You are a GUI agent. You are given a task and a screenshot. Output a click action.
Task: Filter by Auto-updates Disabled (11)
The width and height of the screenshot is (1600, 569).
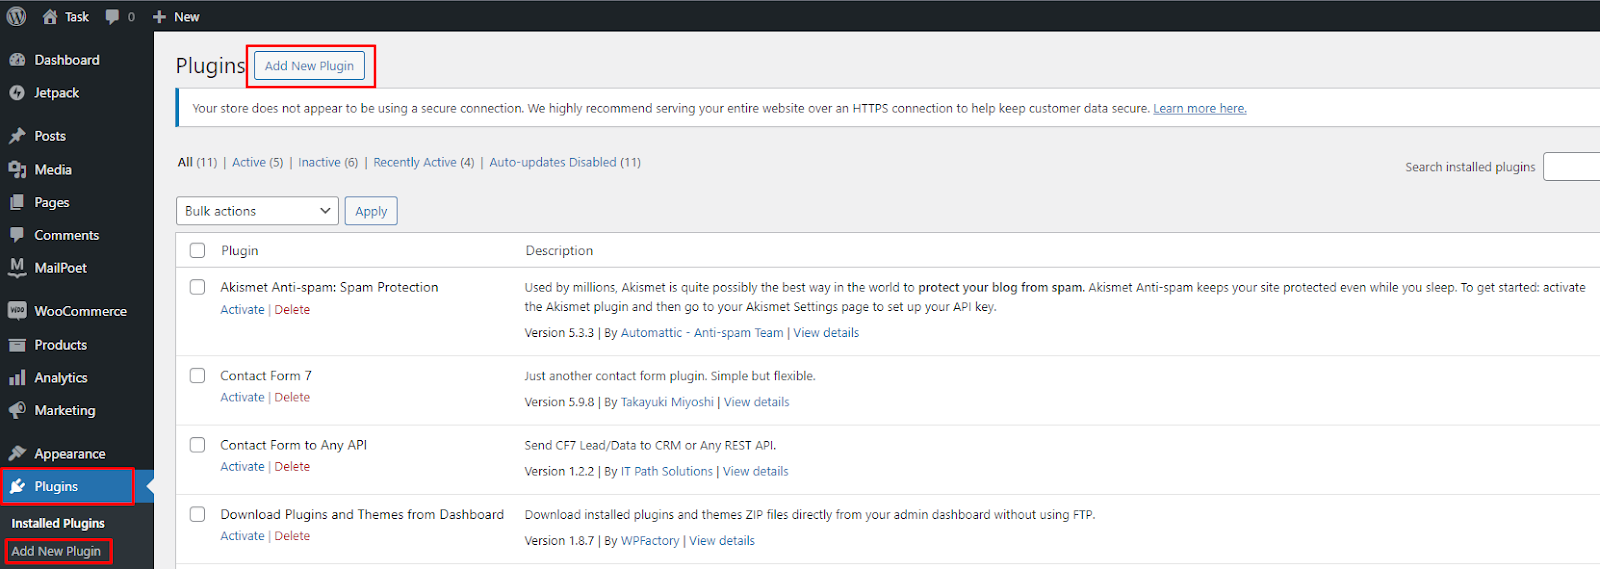coord(565,162)
